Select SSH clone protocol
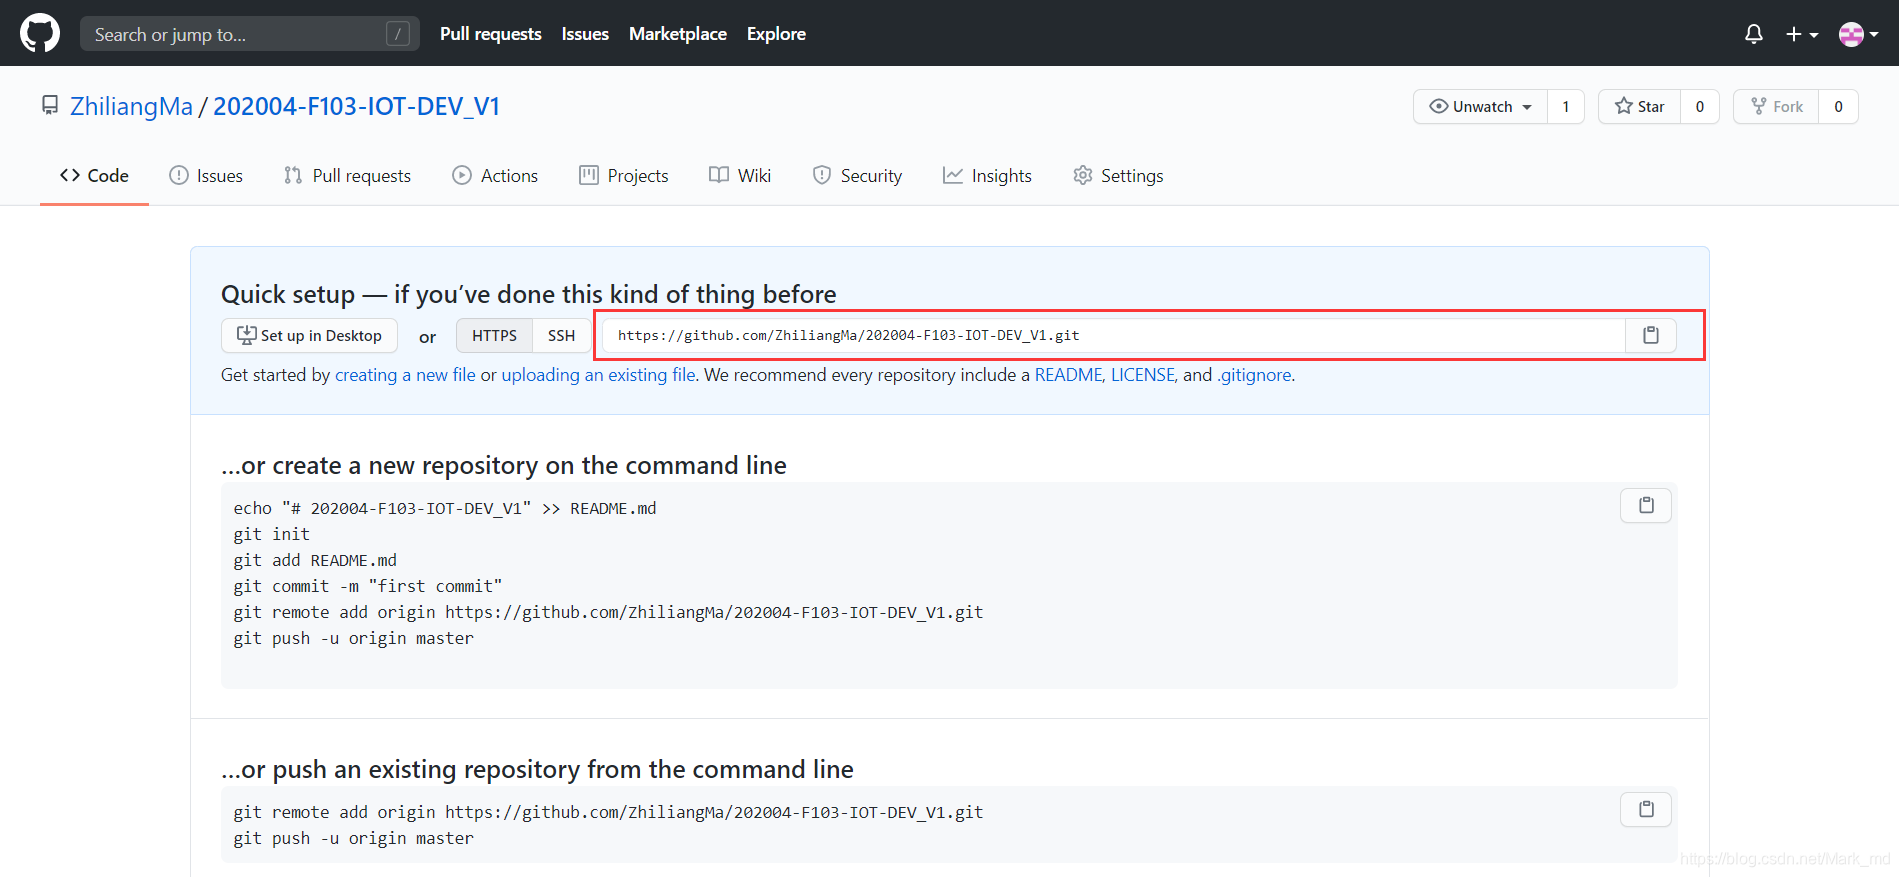1899x877 pixels. click(561, 336)
